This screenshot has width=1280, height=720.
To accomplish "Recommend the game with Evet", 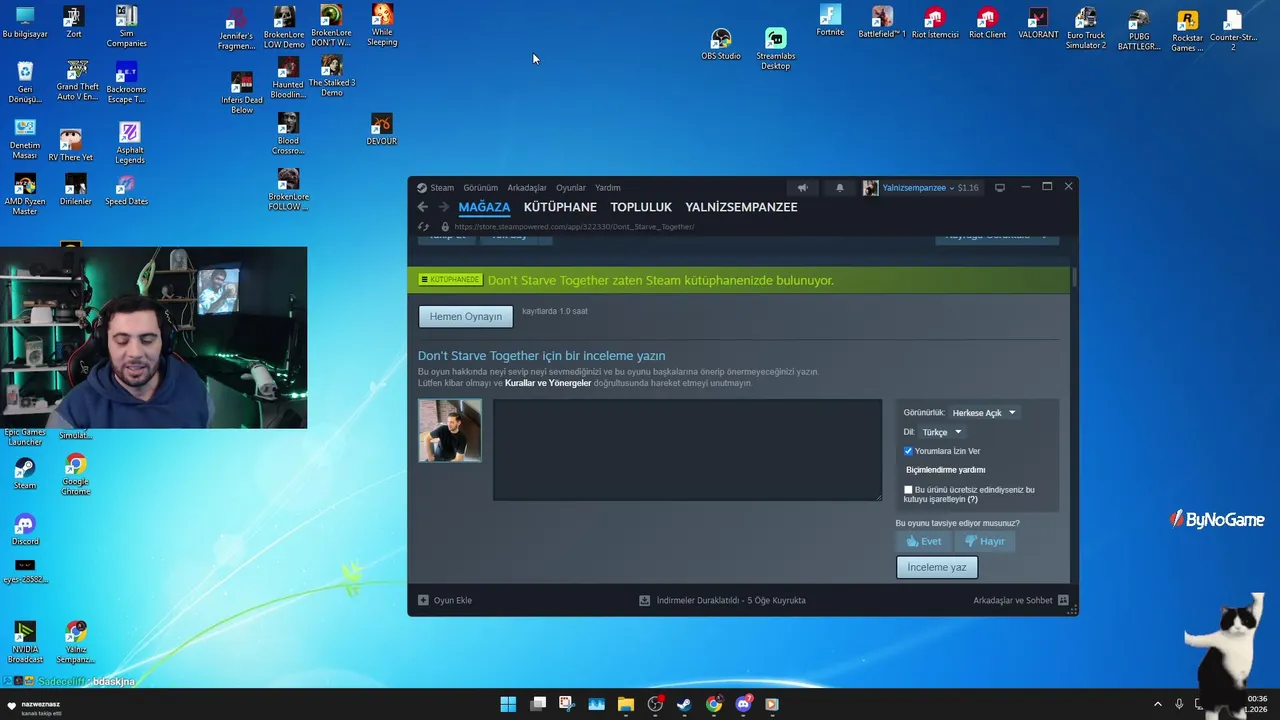I will point(924,541).
